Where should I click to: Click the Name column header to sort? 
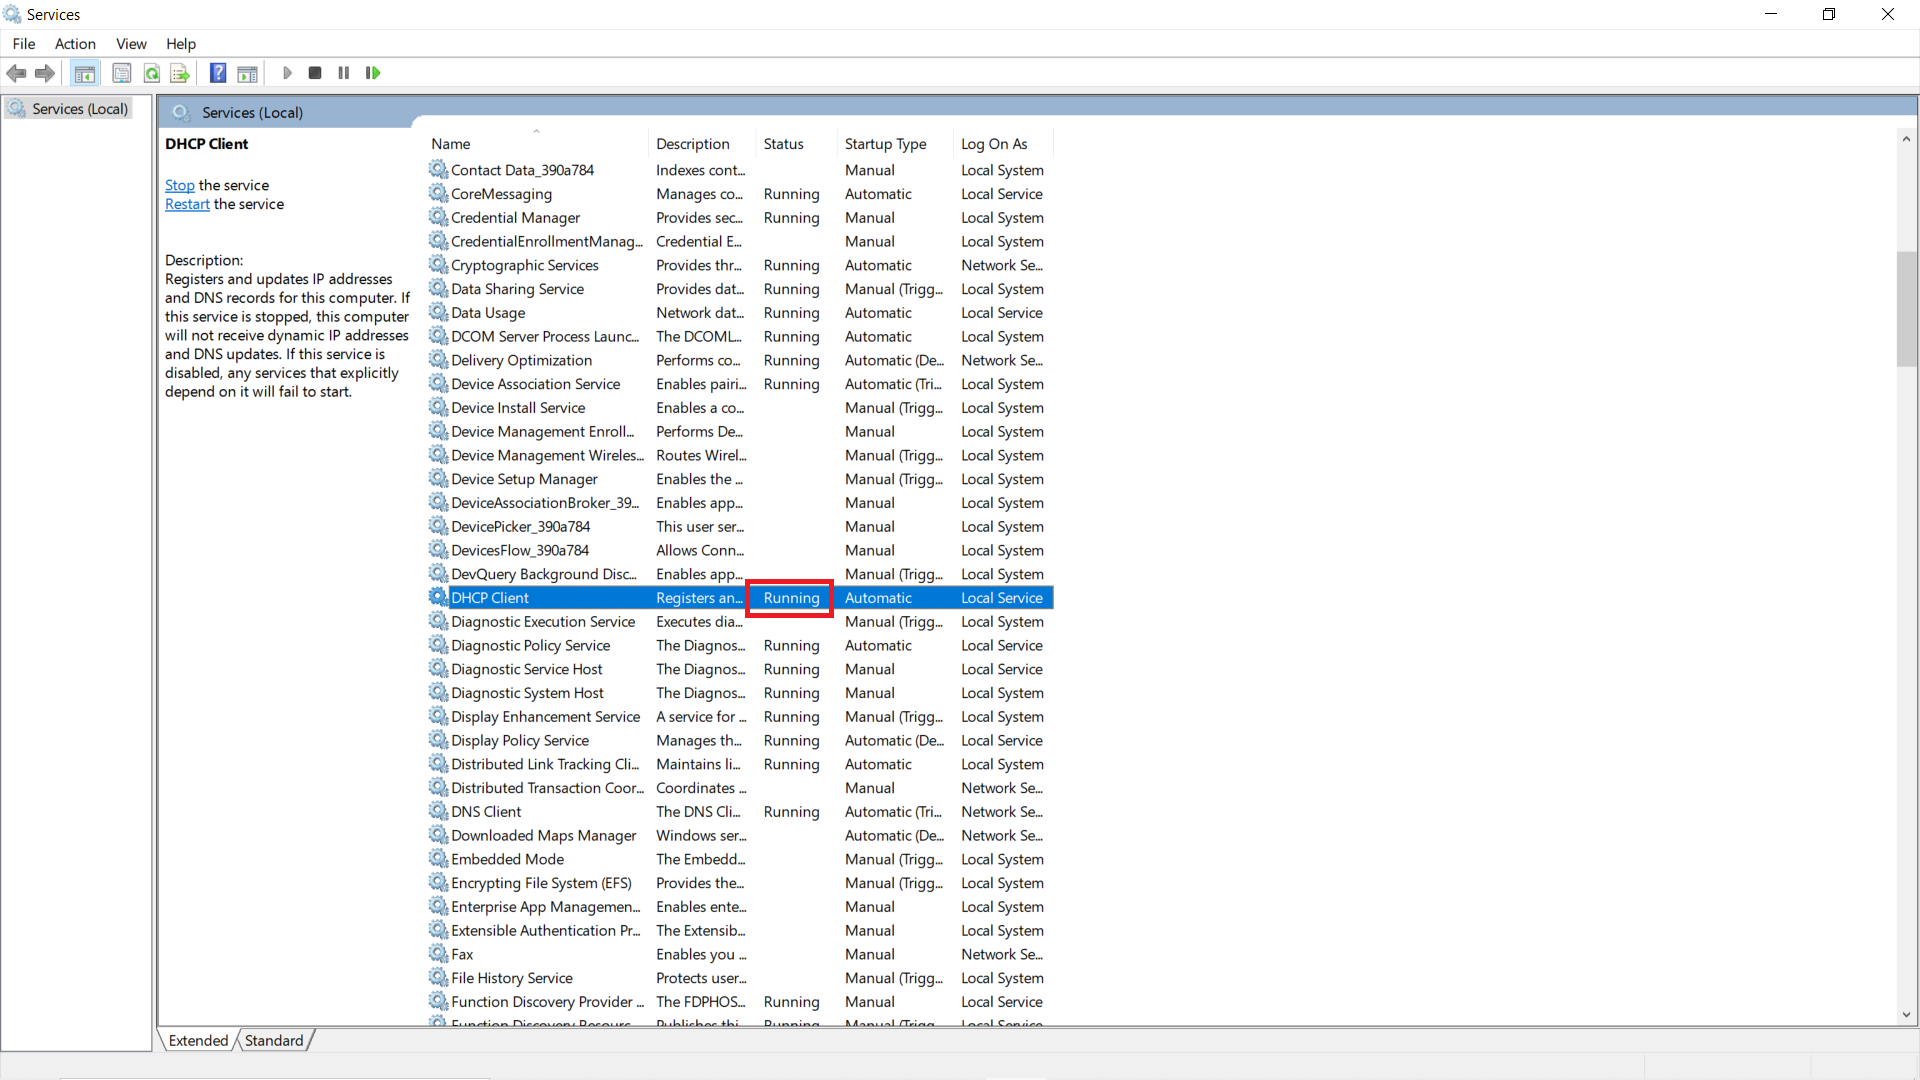coord(450,142)
